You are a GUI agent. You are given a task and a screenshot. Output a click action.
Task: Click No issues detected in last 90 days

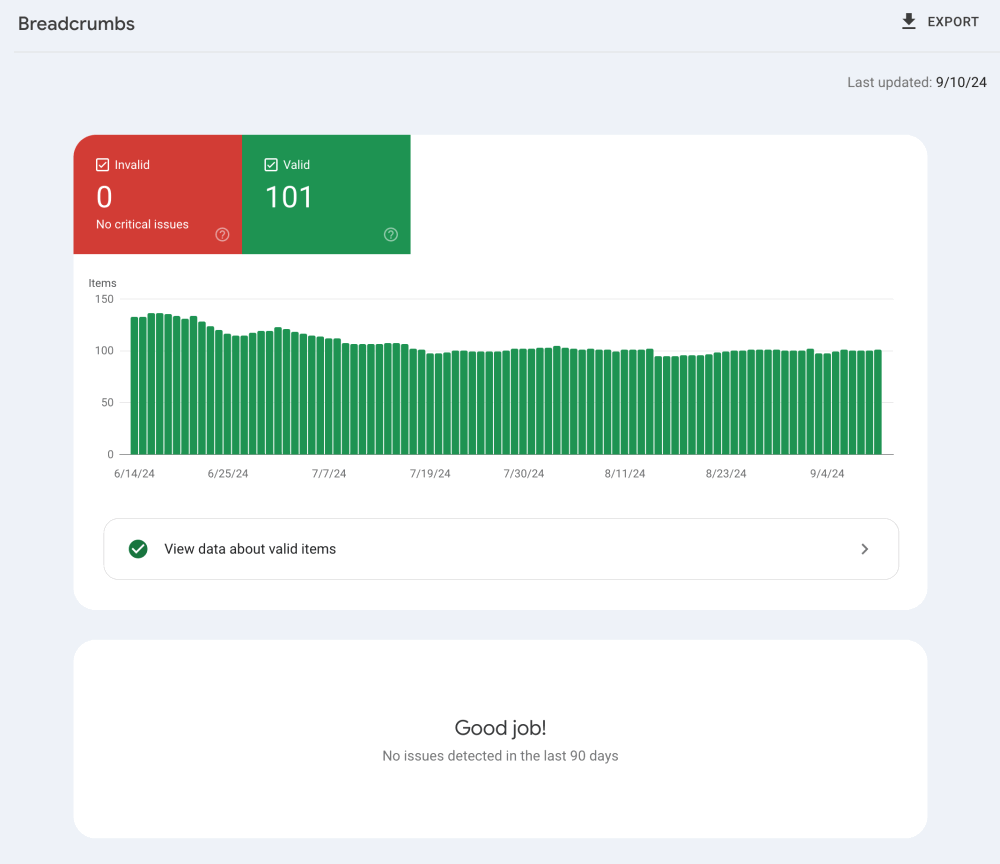pyautogui.click(x=500, y=756)
